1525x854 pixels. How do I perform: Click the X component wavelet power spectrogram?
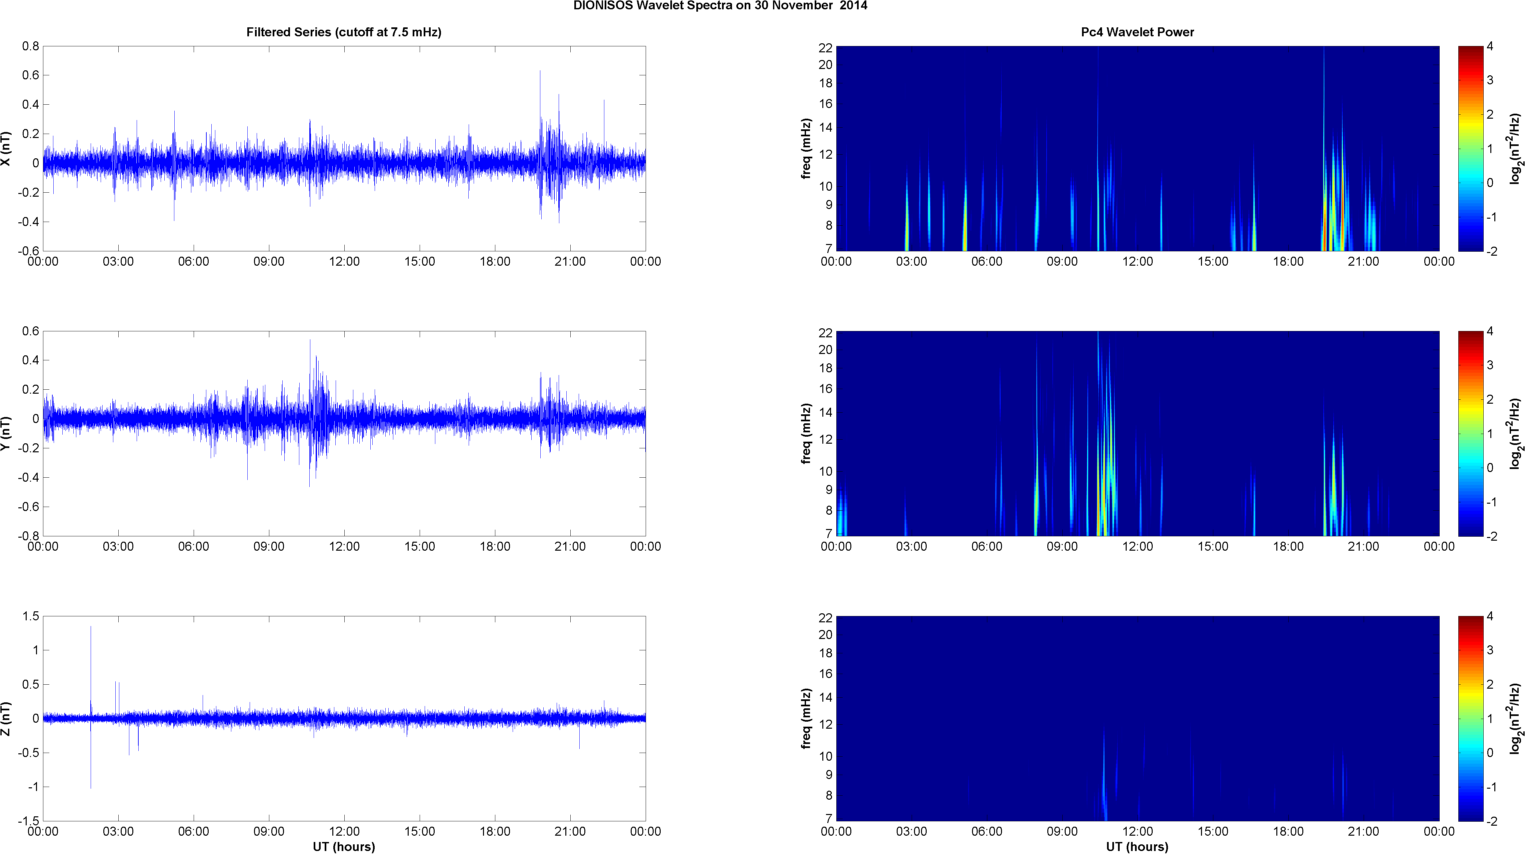(1137, 148)
